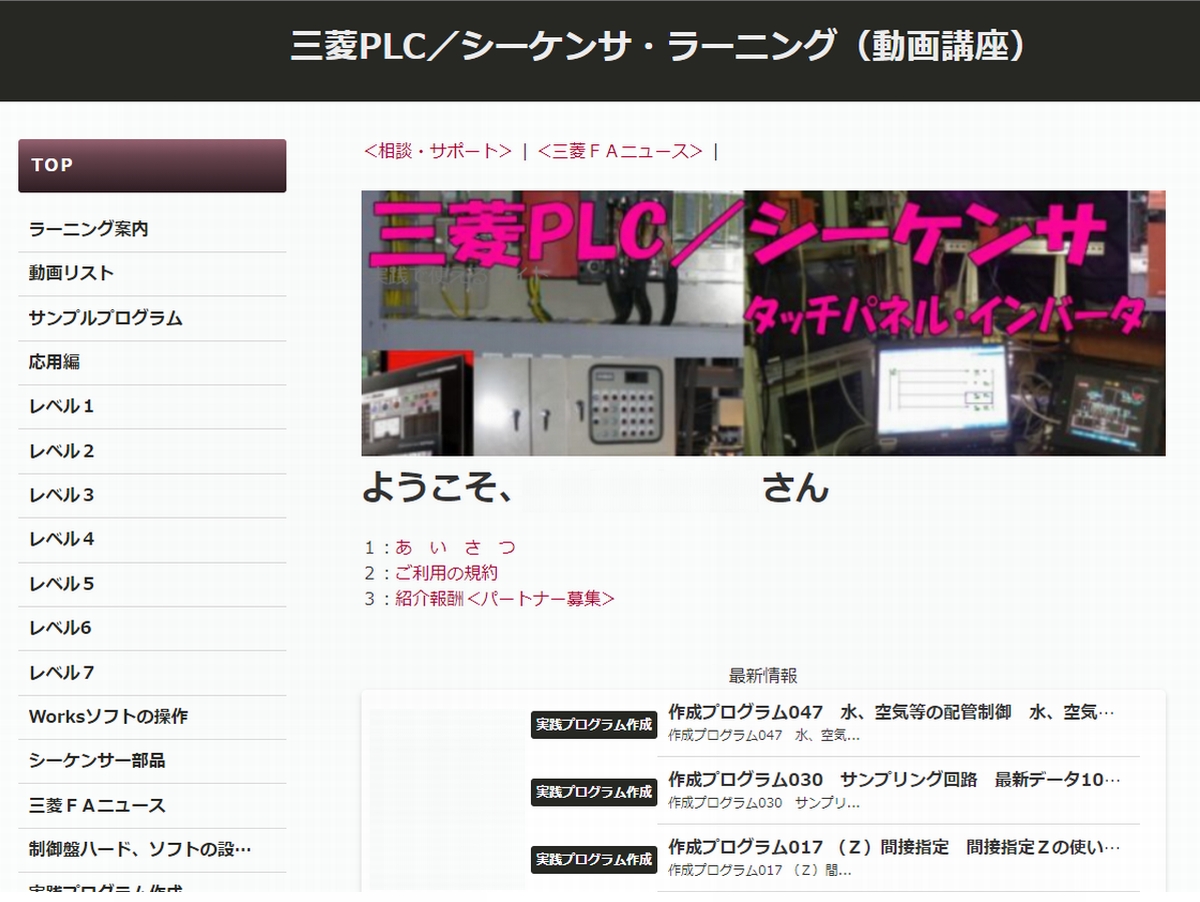Screen dimensions: 1200x902
Task: Click excerpt text 作成プログラム047 水、空気…
Action: (764, 735)
